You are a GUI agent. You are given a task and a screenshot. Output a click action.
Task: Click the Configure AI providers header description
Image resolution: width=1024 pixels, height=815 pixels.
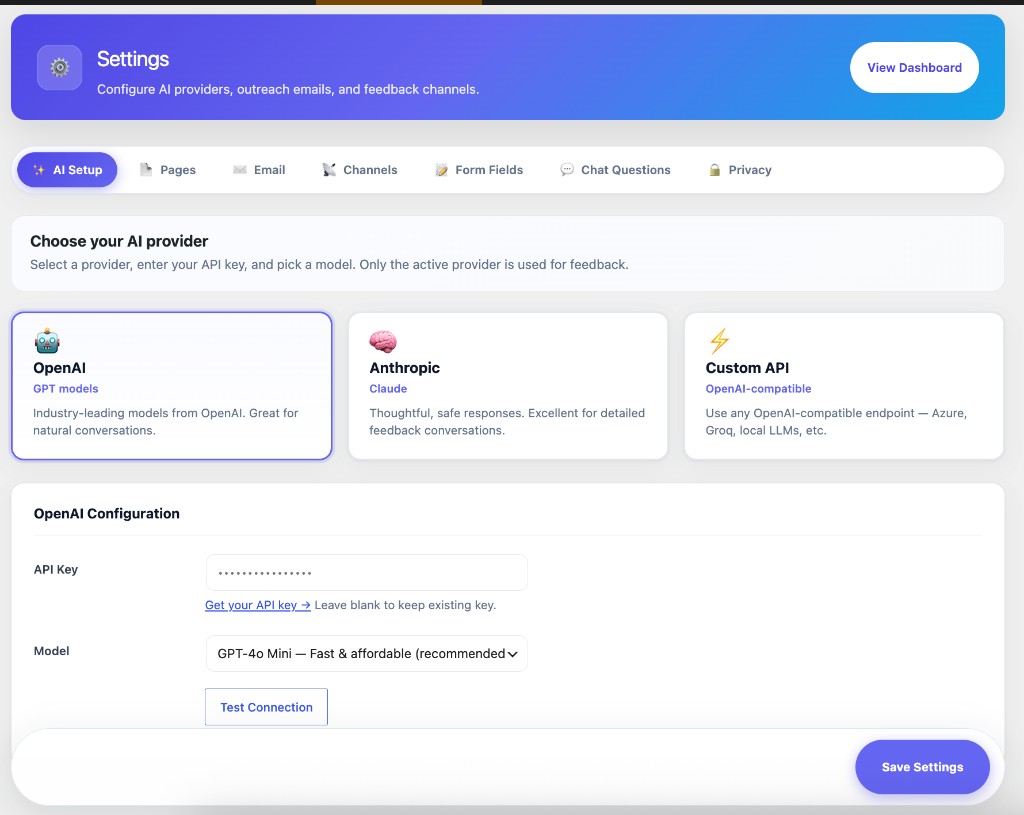(x=288, y=89)
